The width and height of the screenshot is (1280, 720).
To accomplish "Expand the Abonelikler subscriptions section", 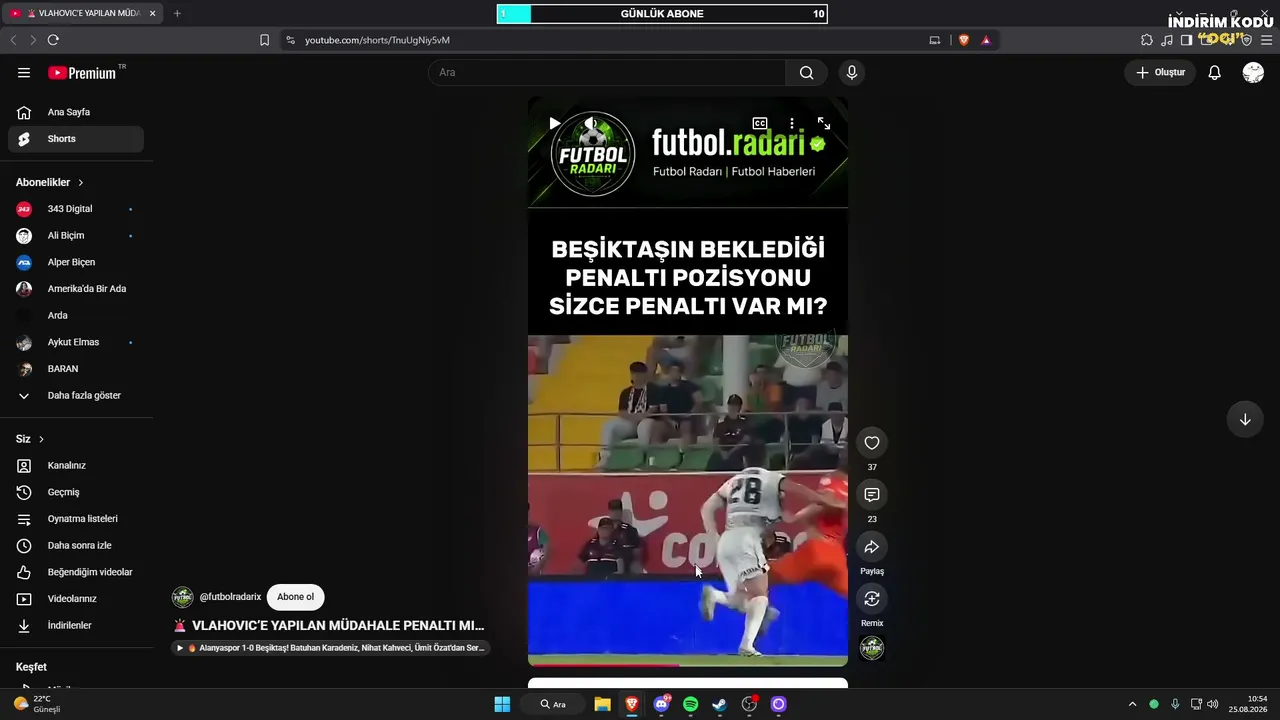I will click(x=50, y=183).
